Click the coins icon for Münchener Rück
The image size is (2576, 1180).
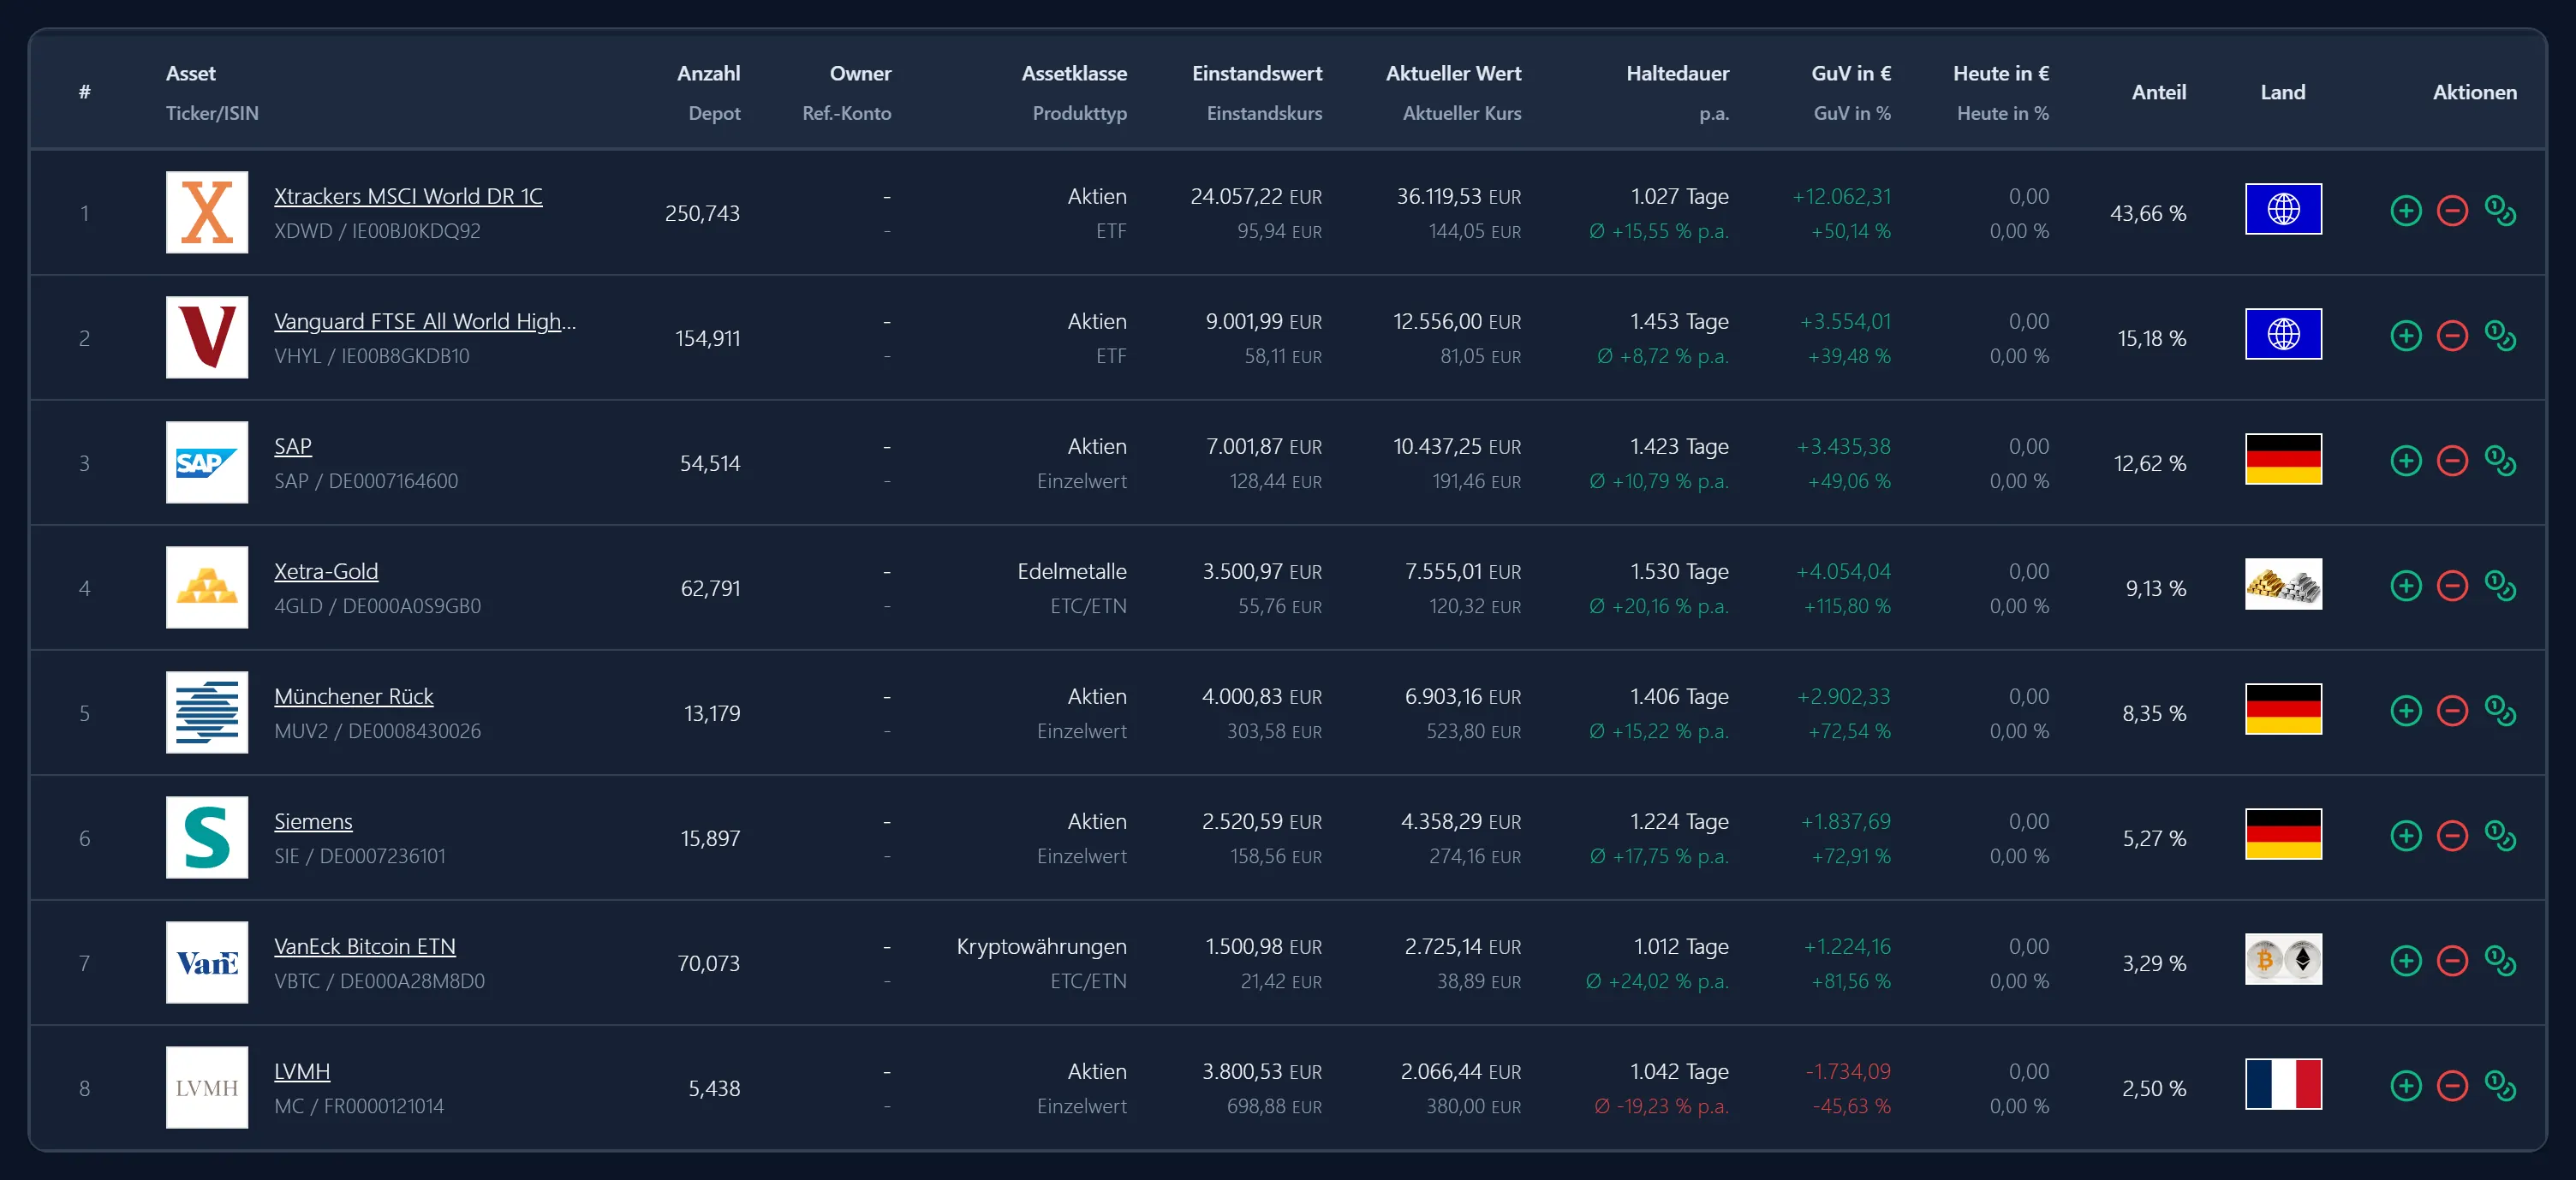point(2500,711)
